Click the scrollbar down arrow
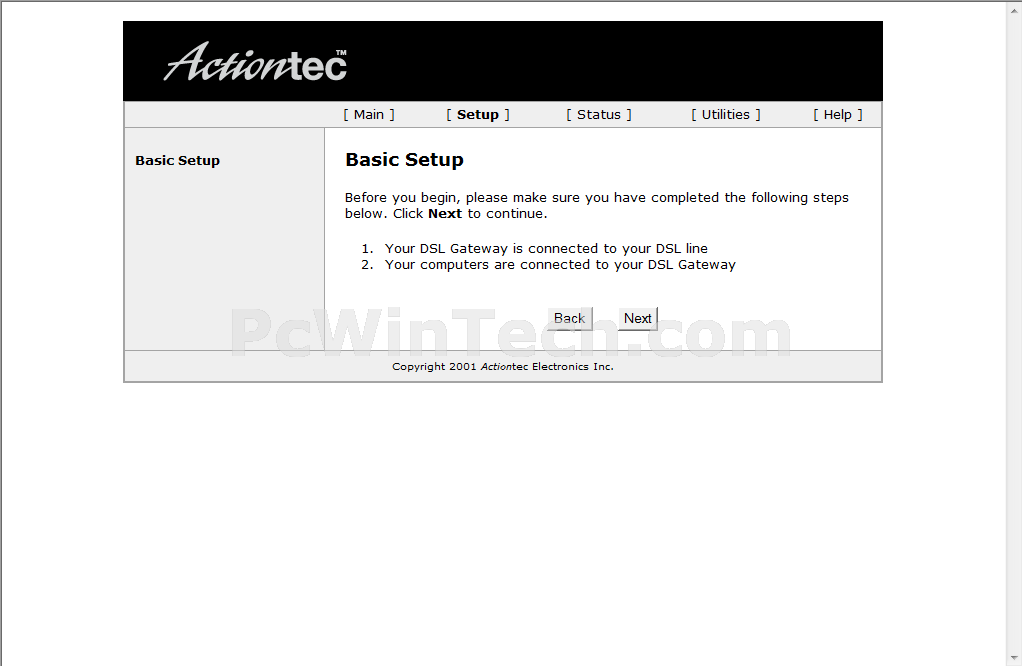 [x=1014, y=658]
